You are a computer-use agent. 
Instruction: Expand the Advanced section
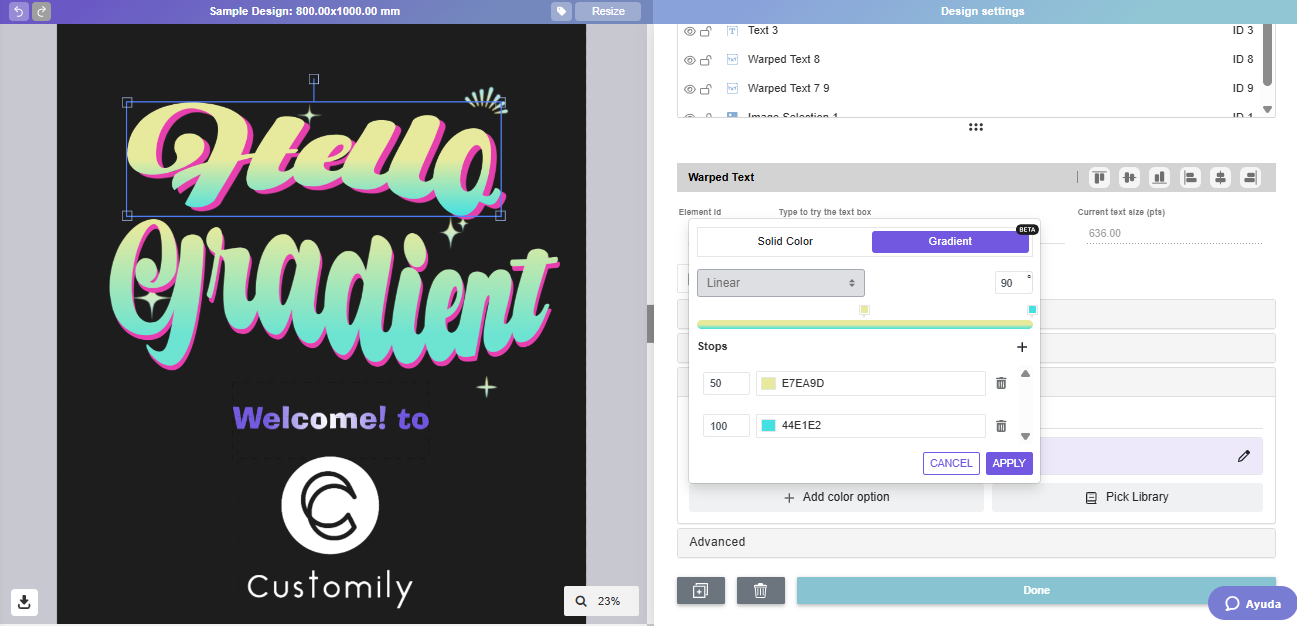pos(976,542)
